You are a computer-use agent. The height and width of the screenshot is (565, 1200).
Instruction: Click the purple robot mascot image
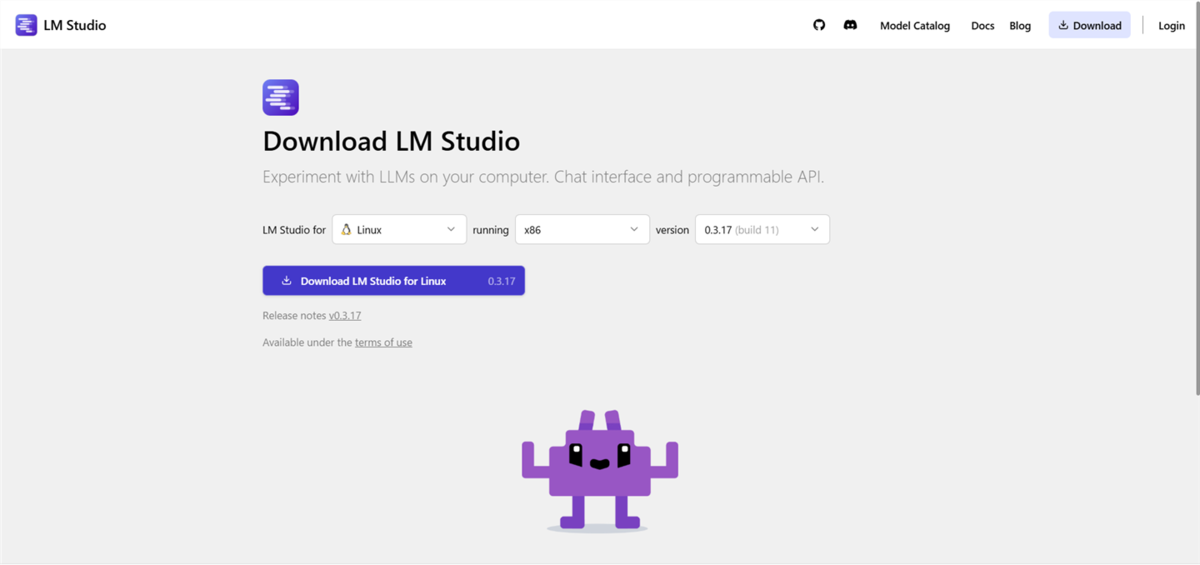pyautogui.click(x=600, y=470)
